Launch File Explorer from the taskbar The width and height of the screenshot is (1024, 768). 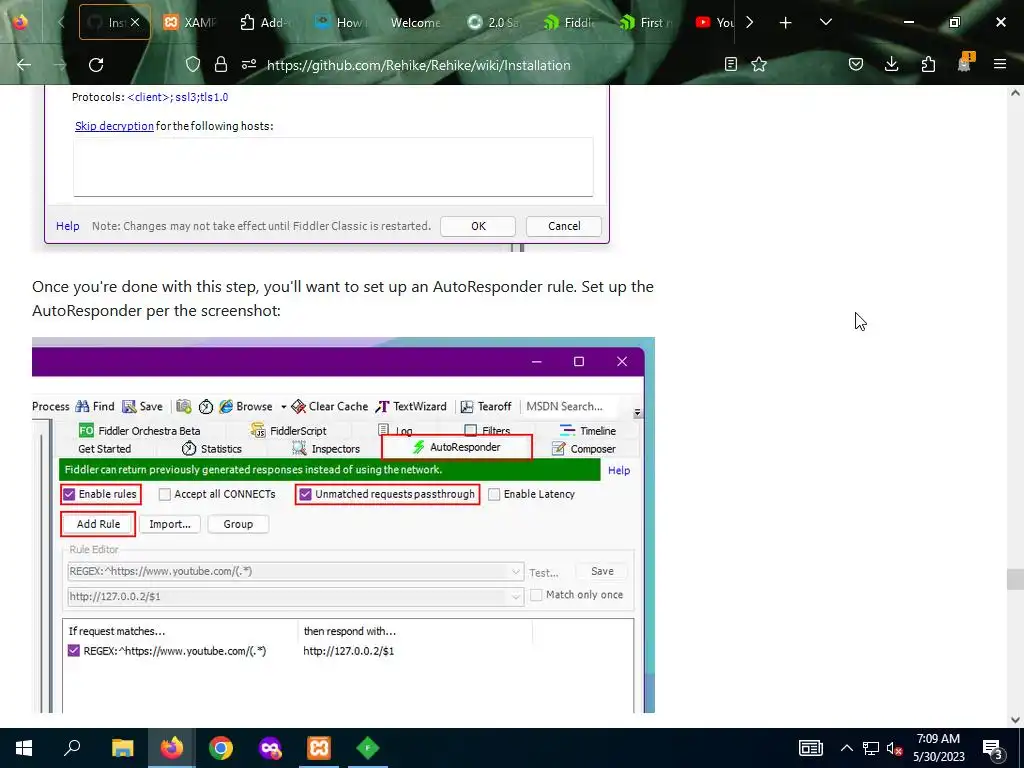(x=122, y=748)
